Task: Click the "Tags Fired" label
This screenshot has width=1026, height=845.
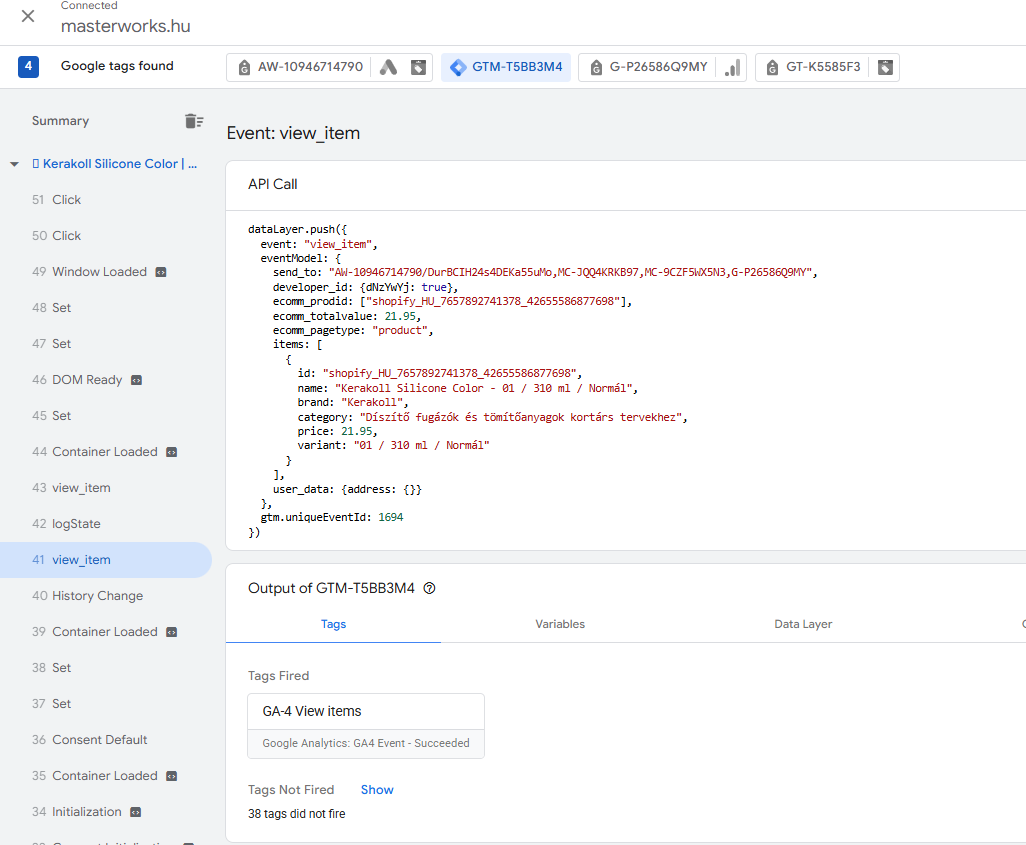Action: (x=278, y=675)
